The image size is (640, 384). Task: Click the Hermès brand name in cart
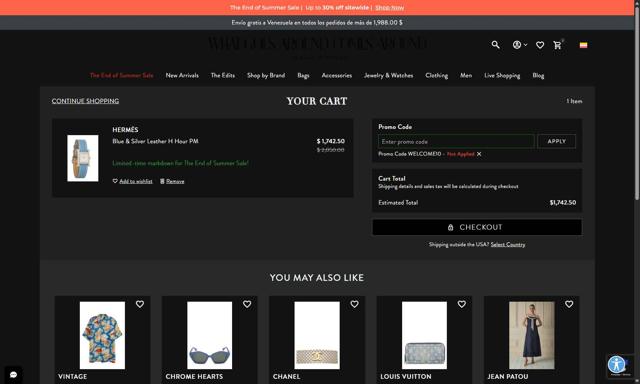tap(125, 130)
